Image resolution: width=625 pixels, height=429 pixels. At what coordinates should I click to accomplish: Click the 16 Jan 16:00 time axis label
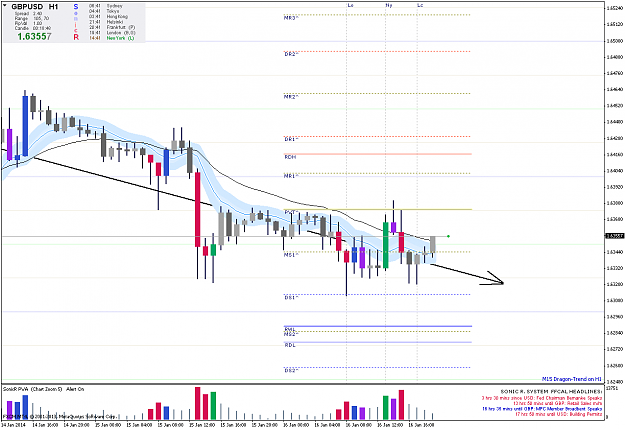pos(422,425)
